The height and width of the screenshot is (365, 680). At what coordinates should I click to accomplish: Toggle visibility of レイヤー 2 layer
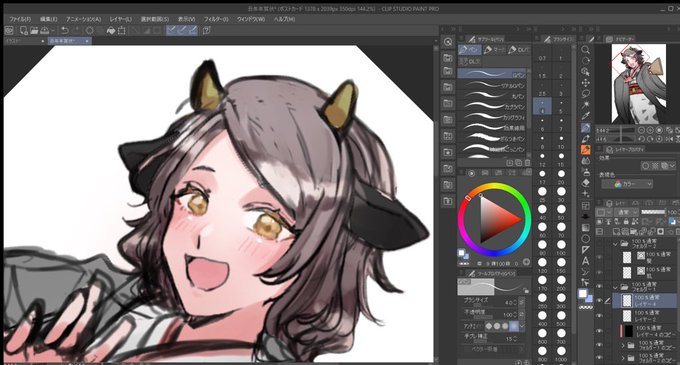(599, 316)
